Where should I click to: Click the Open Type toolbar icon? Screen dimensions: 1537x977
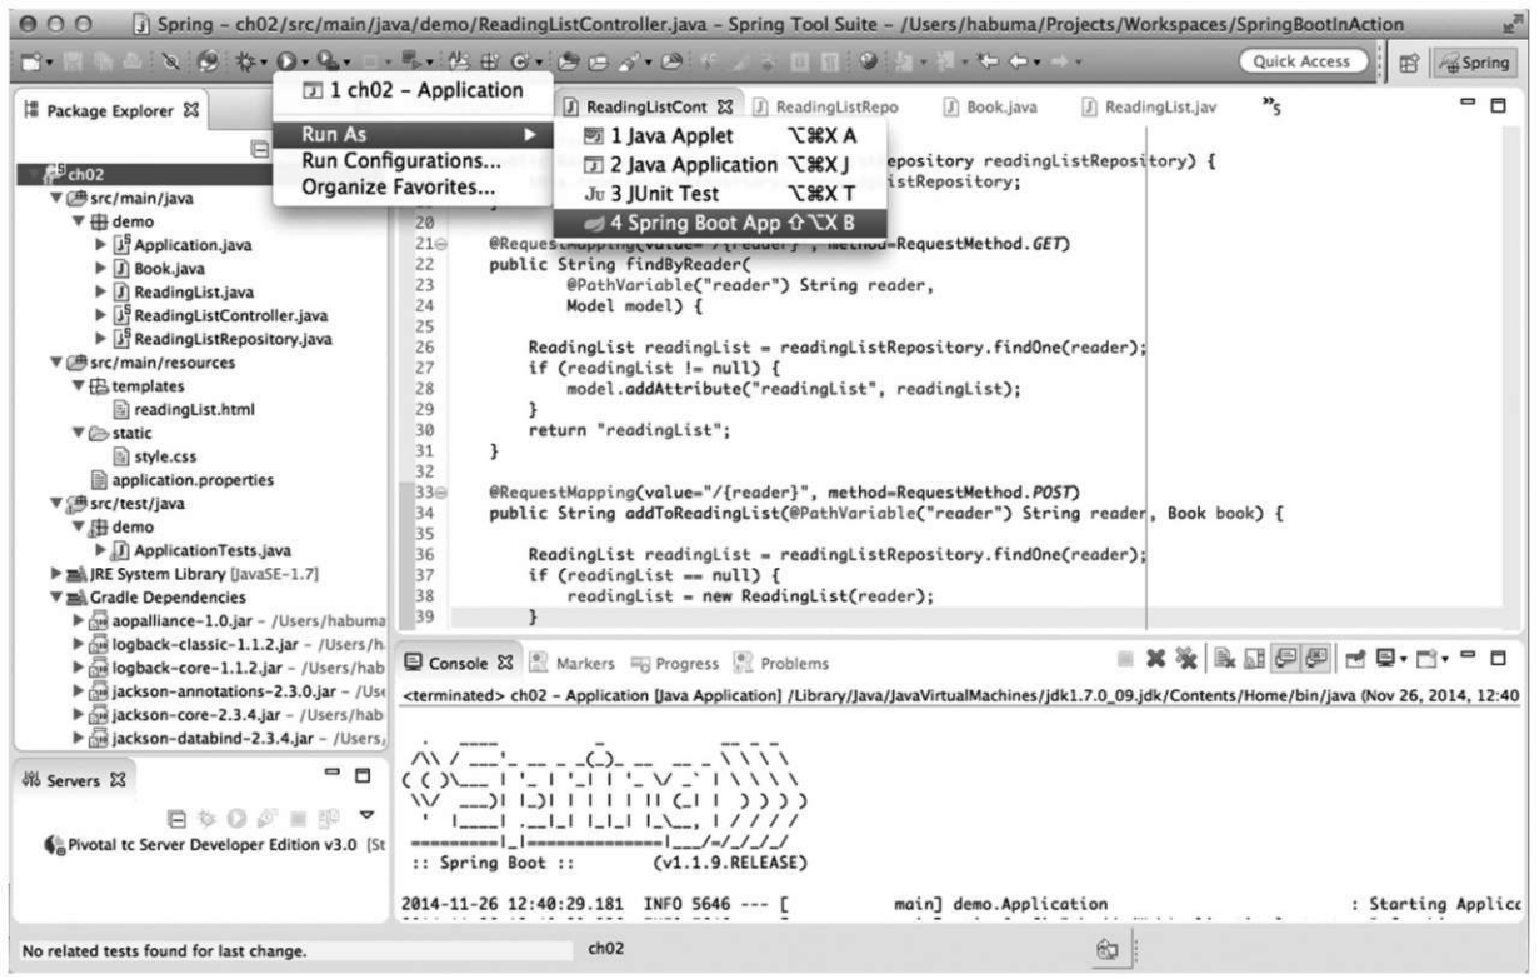(x=568, y=62)
